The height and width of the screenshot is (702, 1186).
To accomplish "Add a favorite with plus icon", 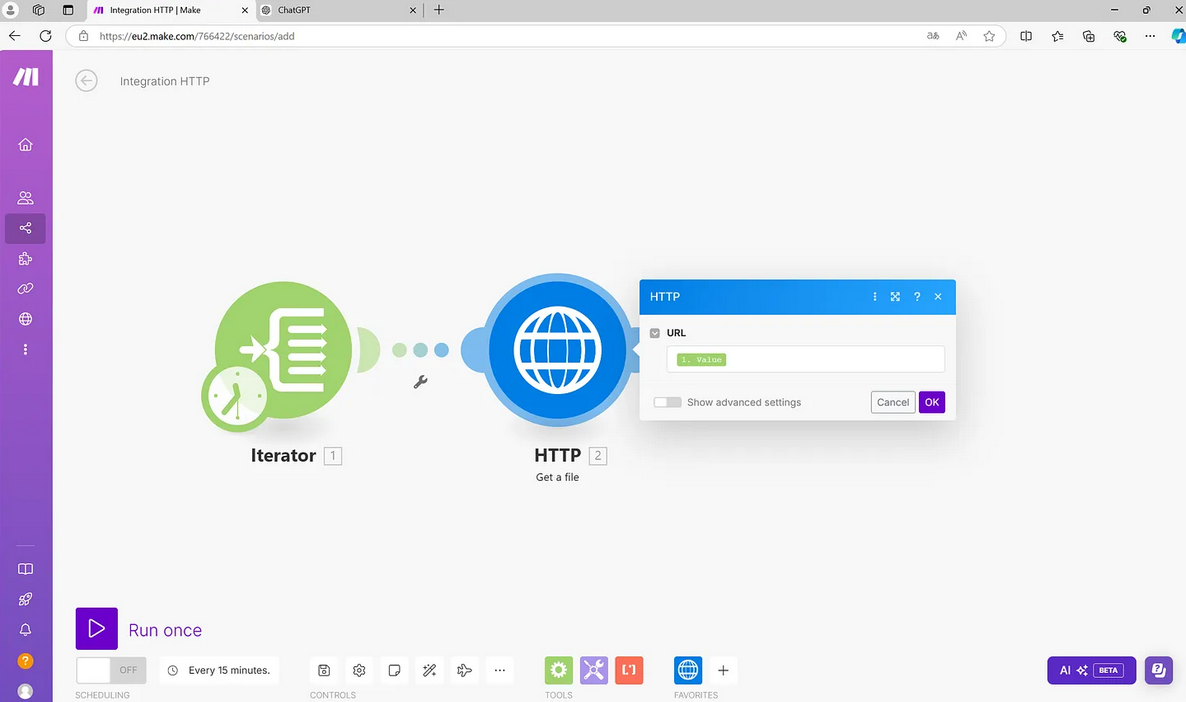I will 723,670.
